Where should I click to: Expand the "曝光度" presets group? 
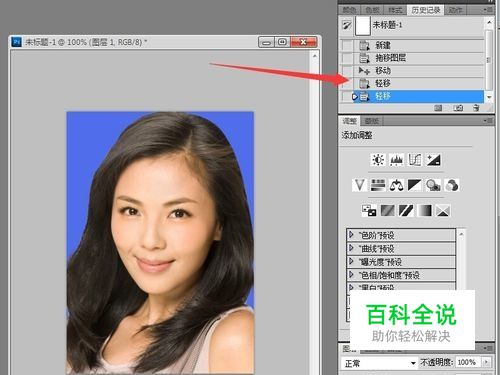tap(351, 261)
